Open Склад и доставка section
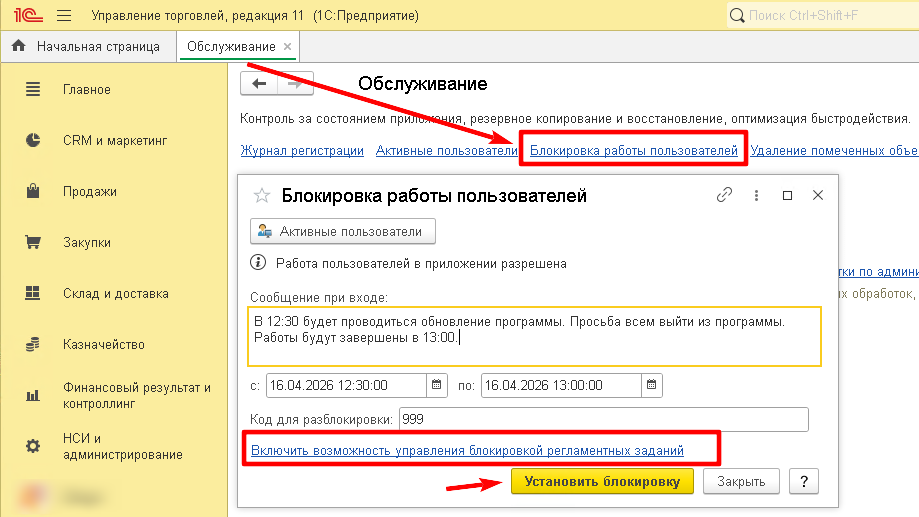 tap(115, 294)
